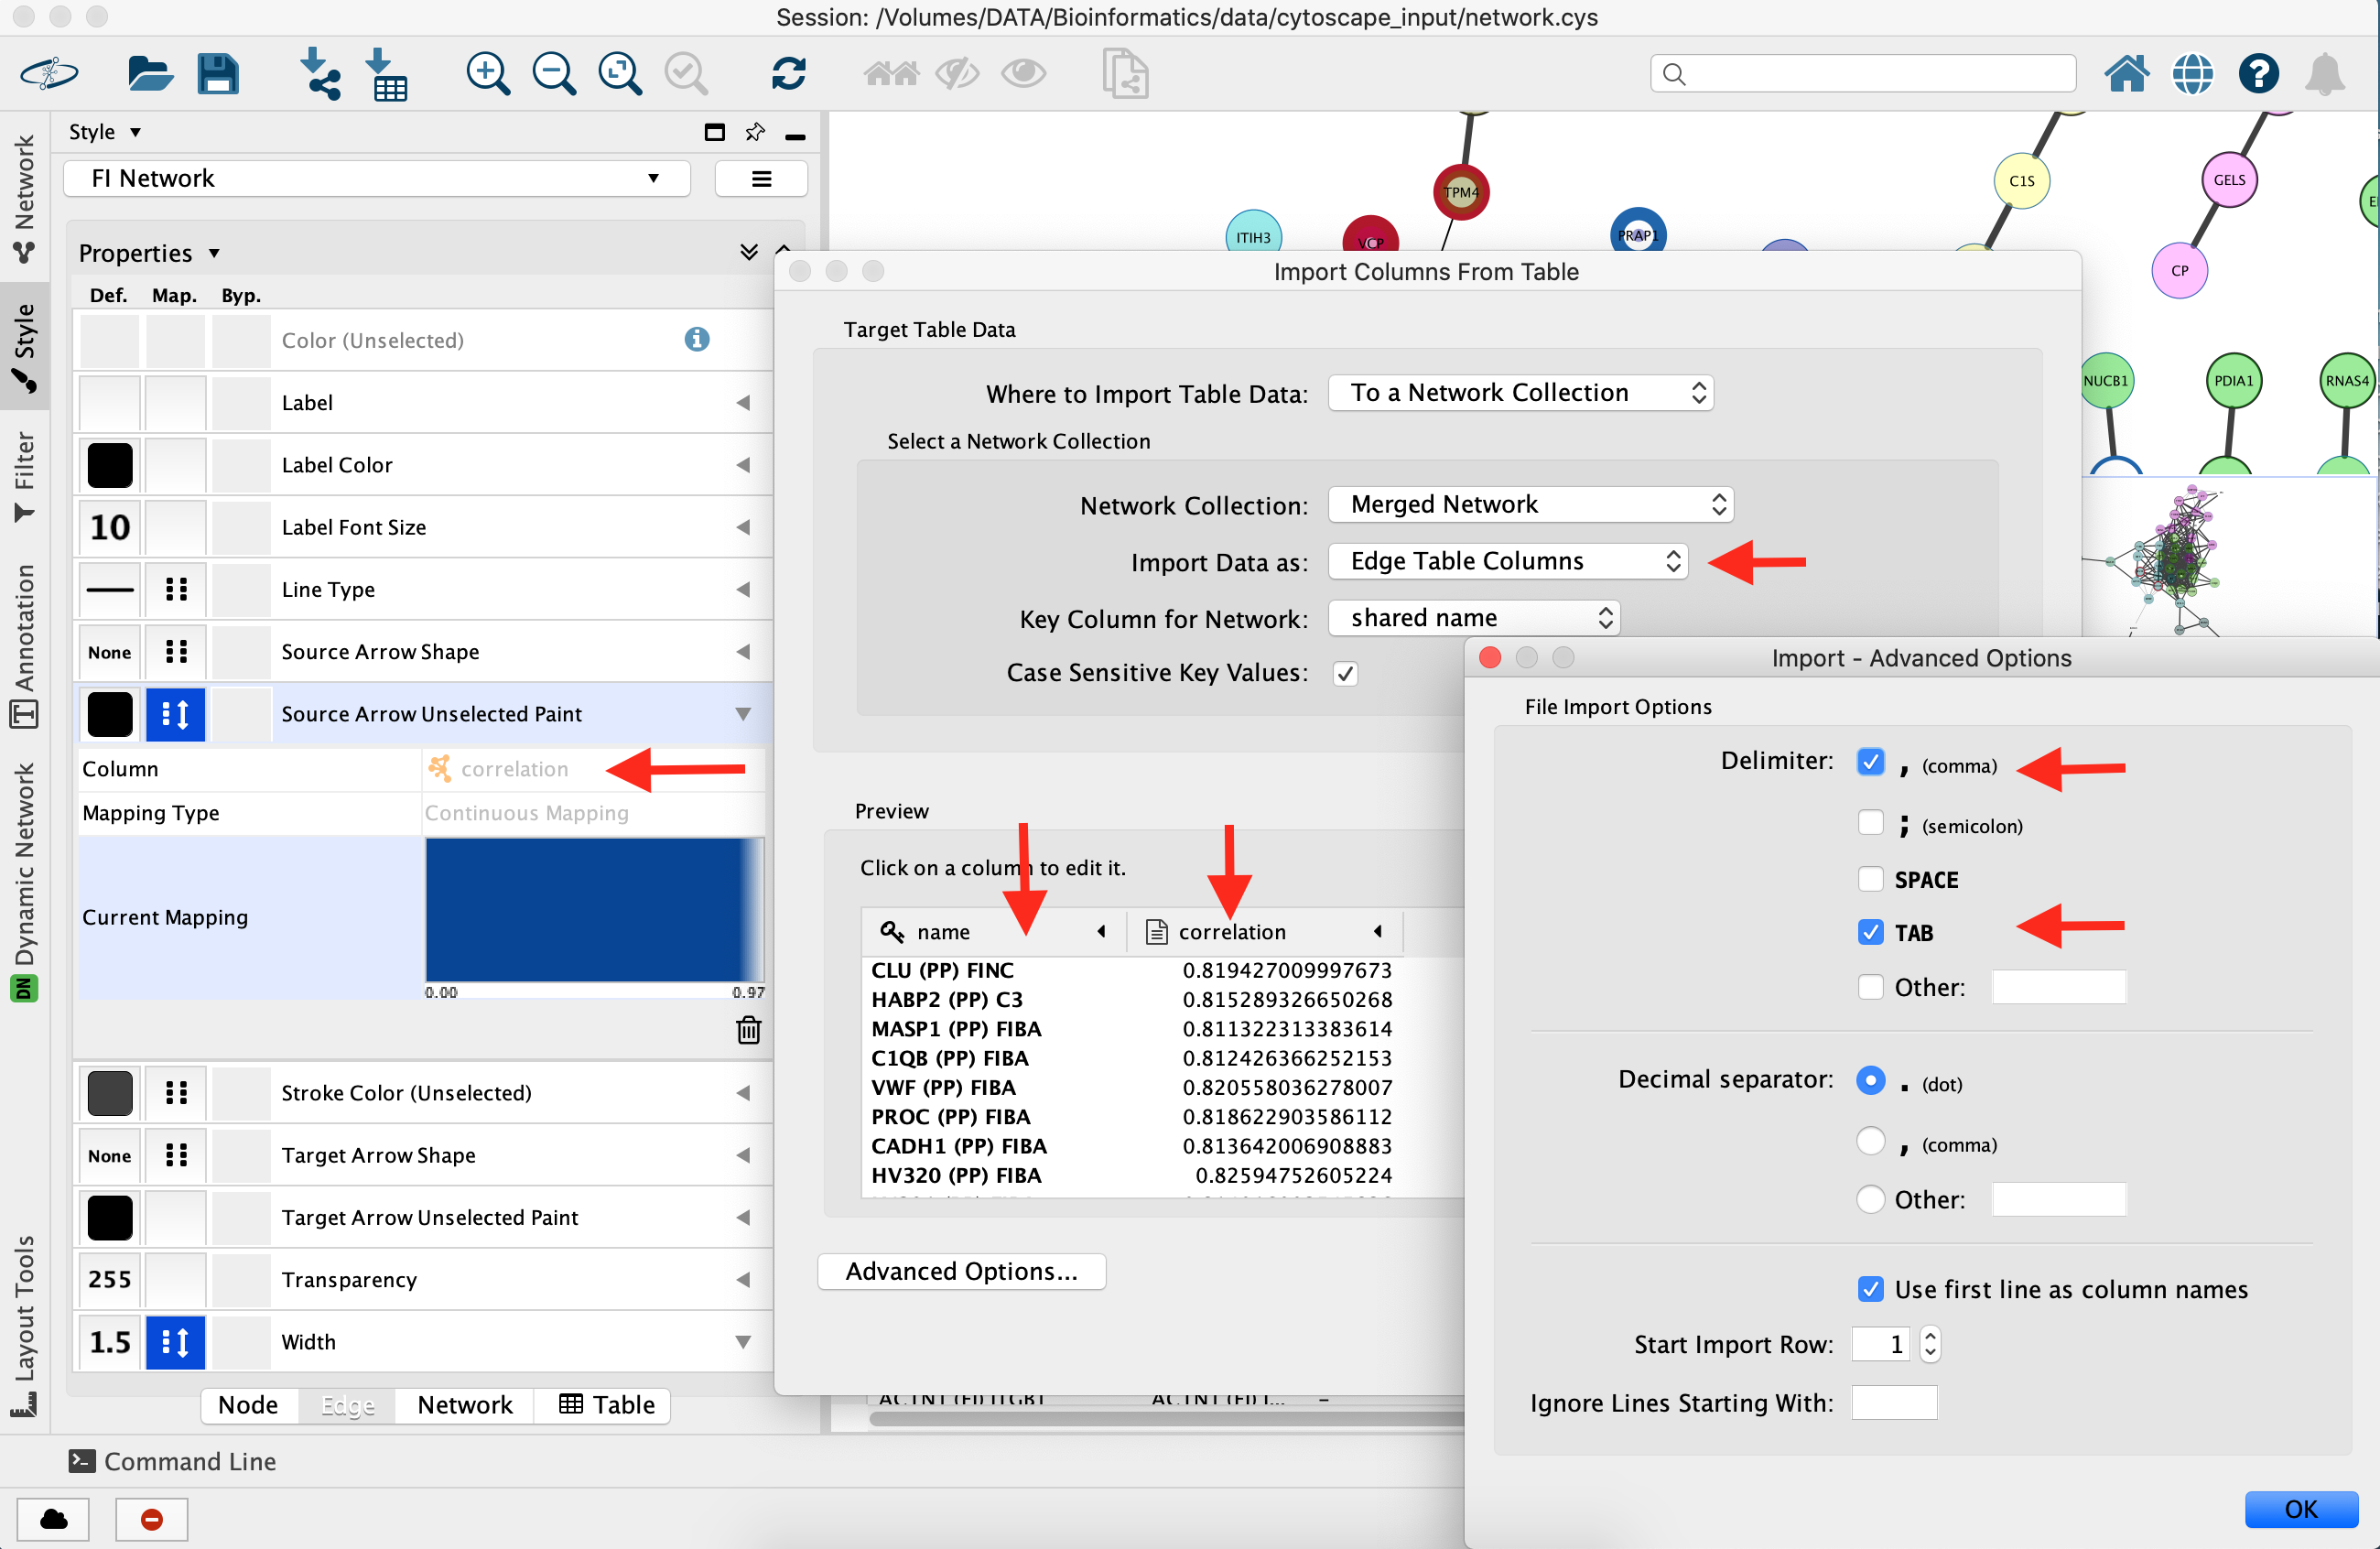
Task: Switch to the Node style tab
Action: tap(248, 1405)
